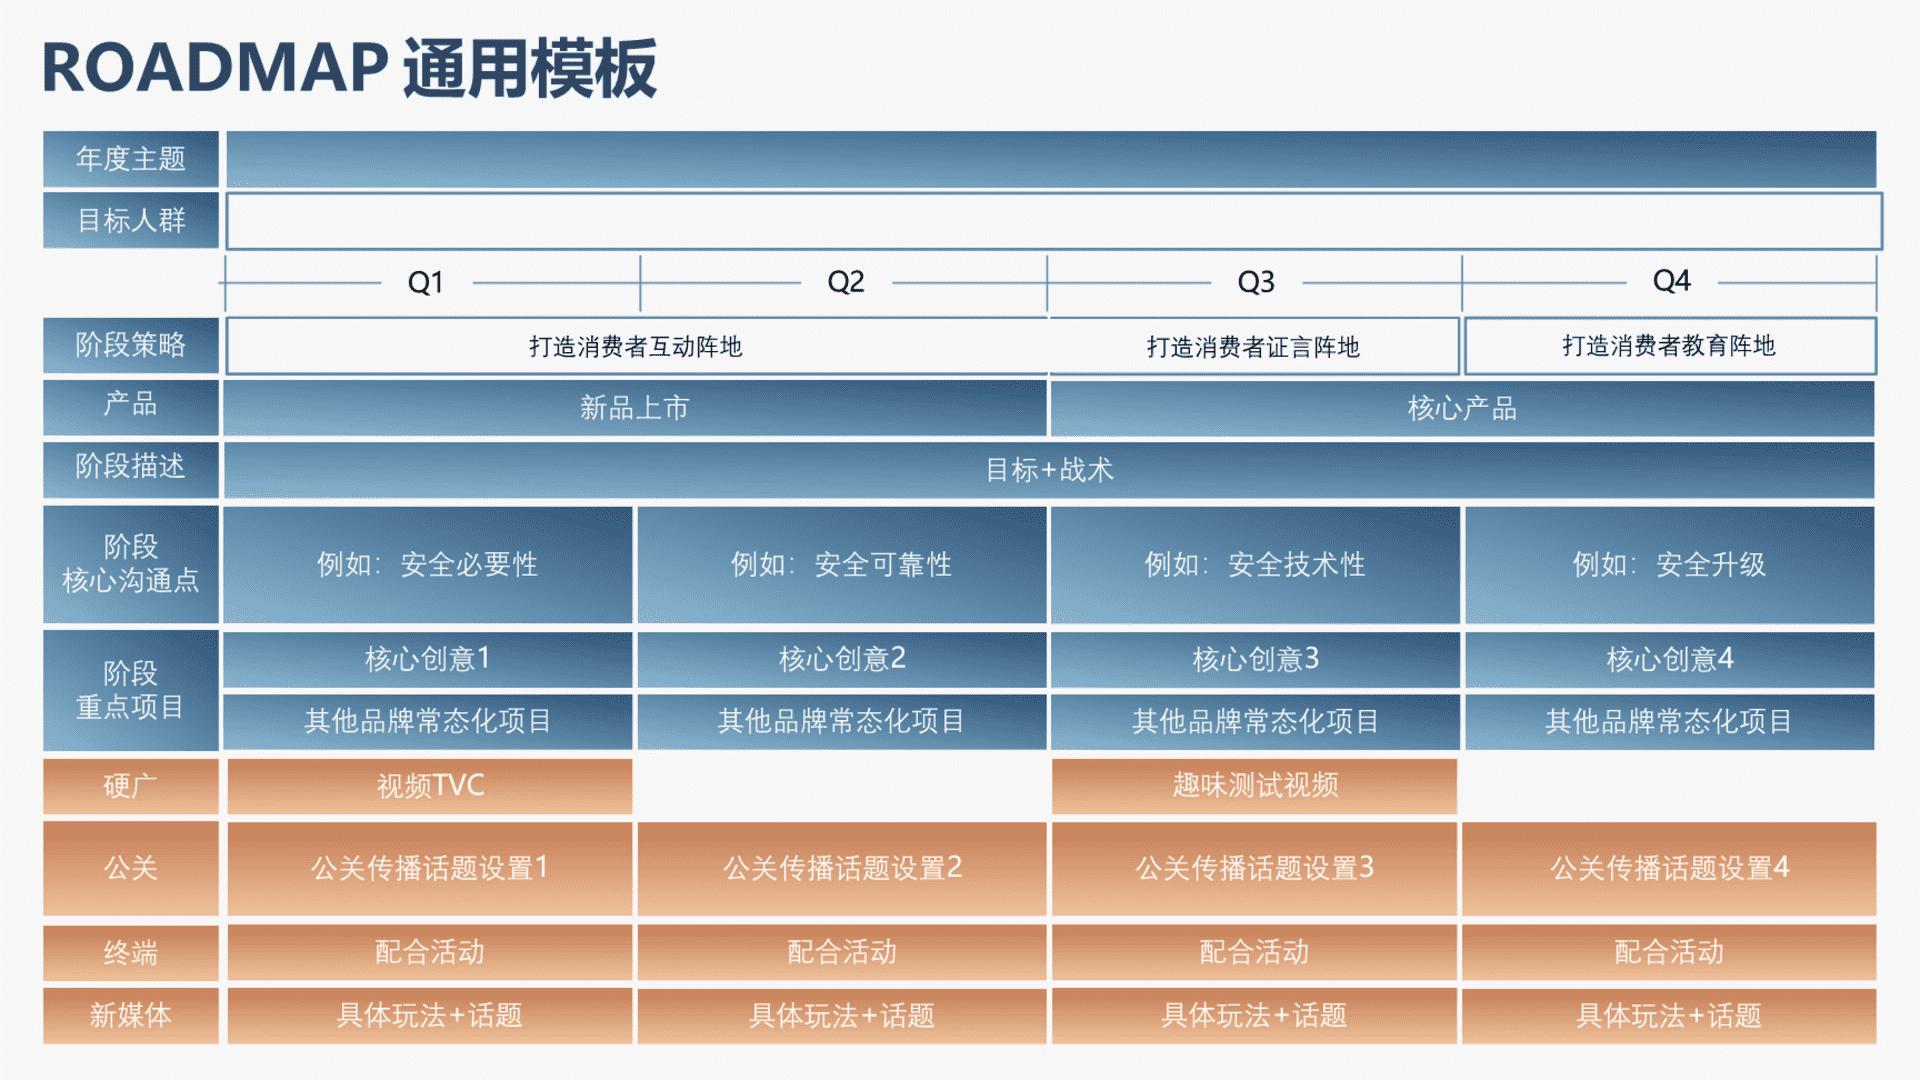Select the 目标+战术 description cell
This screenshot has height=1080, width=1920.
pos(1048,470)
